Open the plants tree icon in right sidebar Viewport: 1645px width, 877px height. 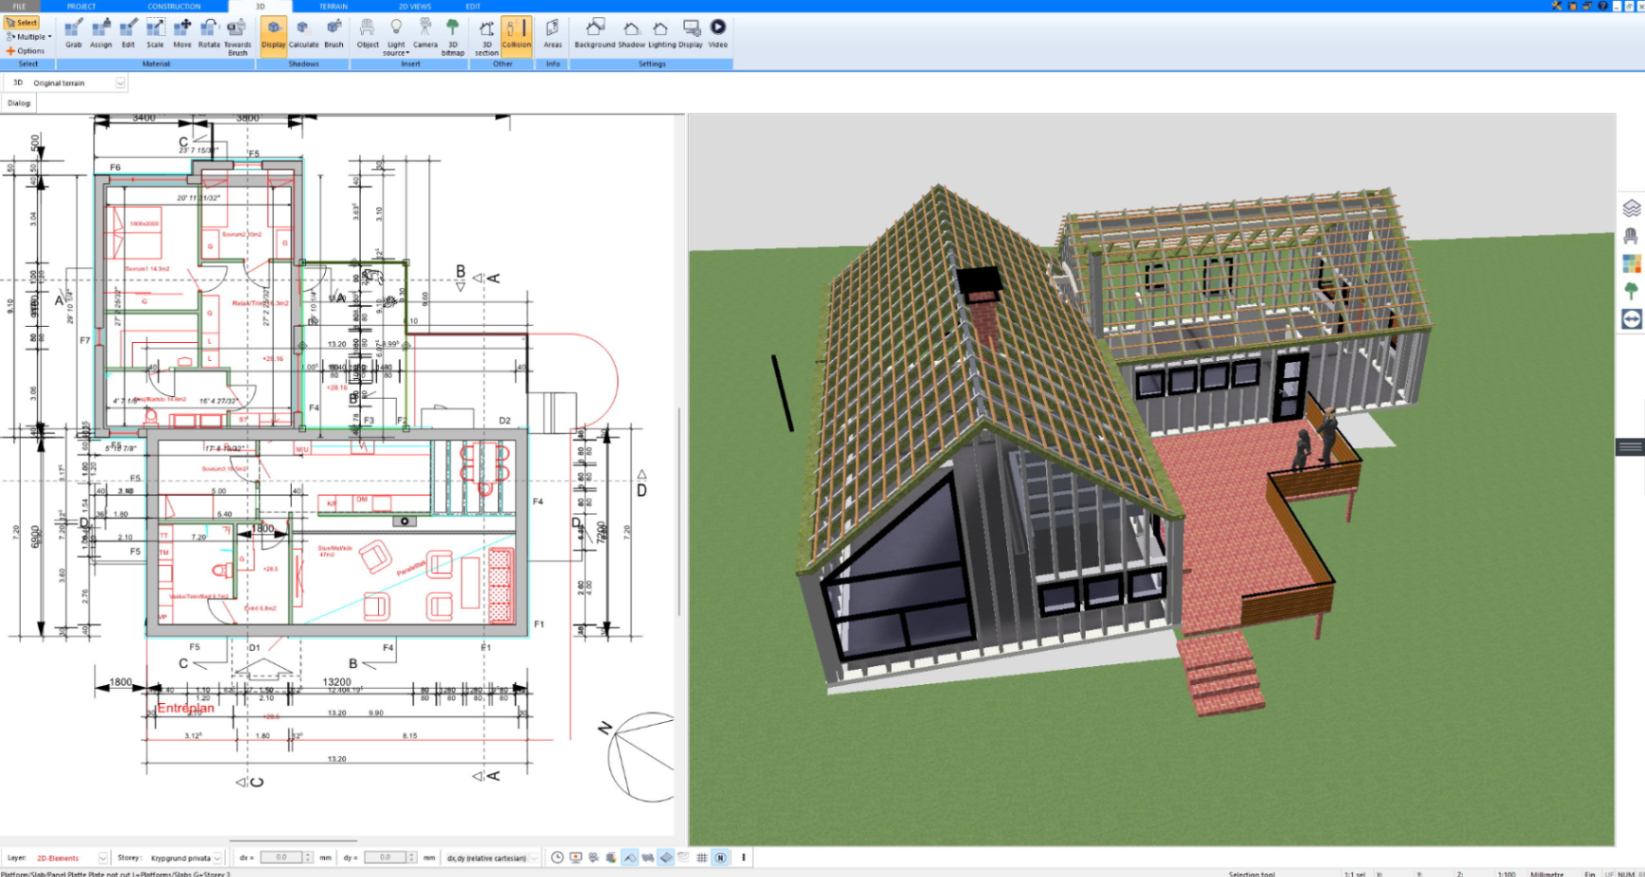tap(1631, 291)
